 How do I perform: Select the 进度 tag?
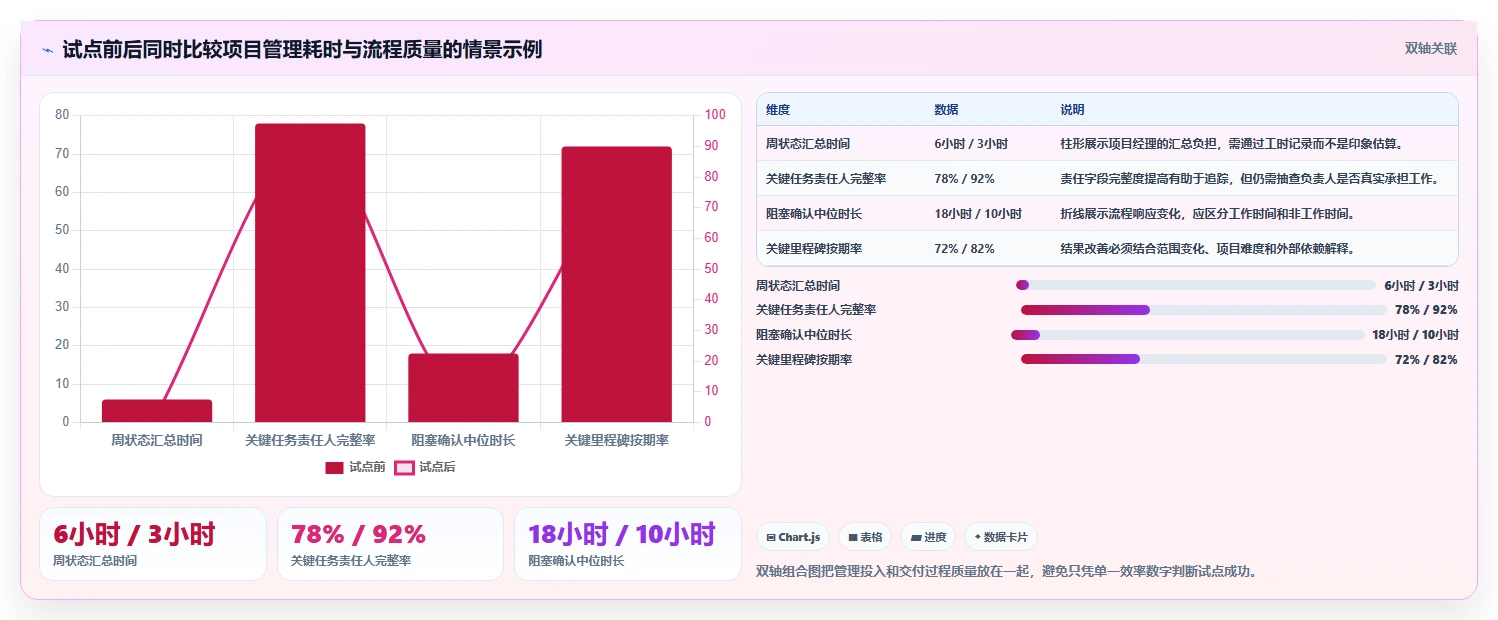928,537
